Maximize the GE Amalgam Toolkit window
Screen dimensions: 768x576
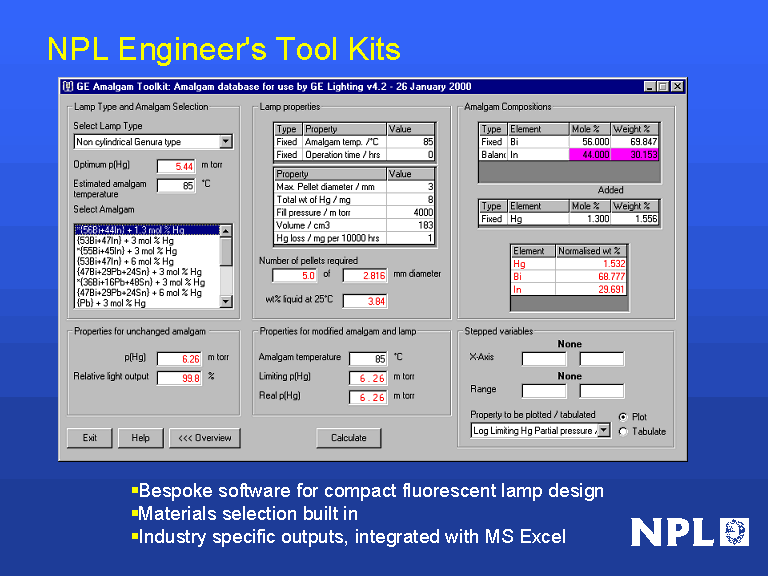coord(662,87)
